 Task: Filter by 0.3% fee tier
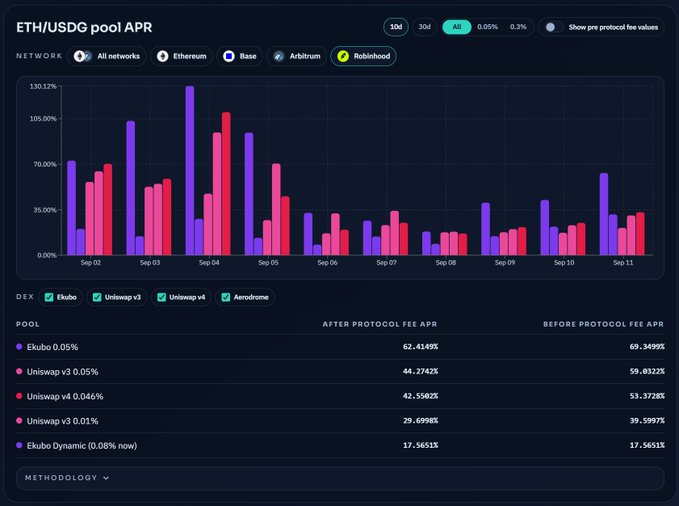click(x=518, y=27)
